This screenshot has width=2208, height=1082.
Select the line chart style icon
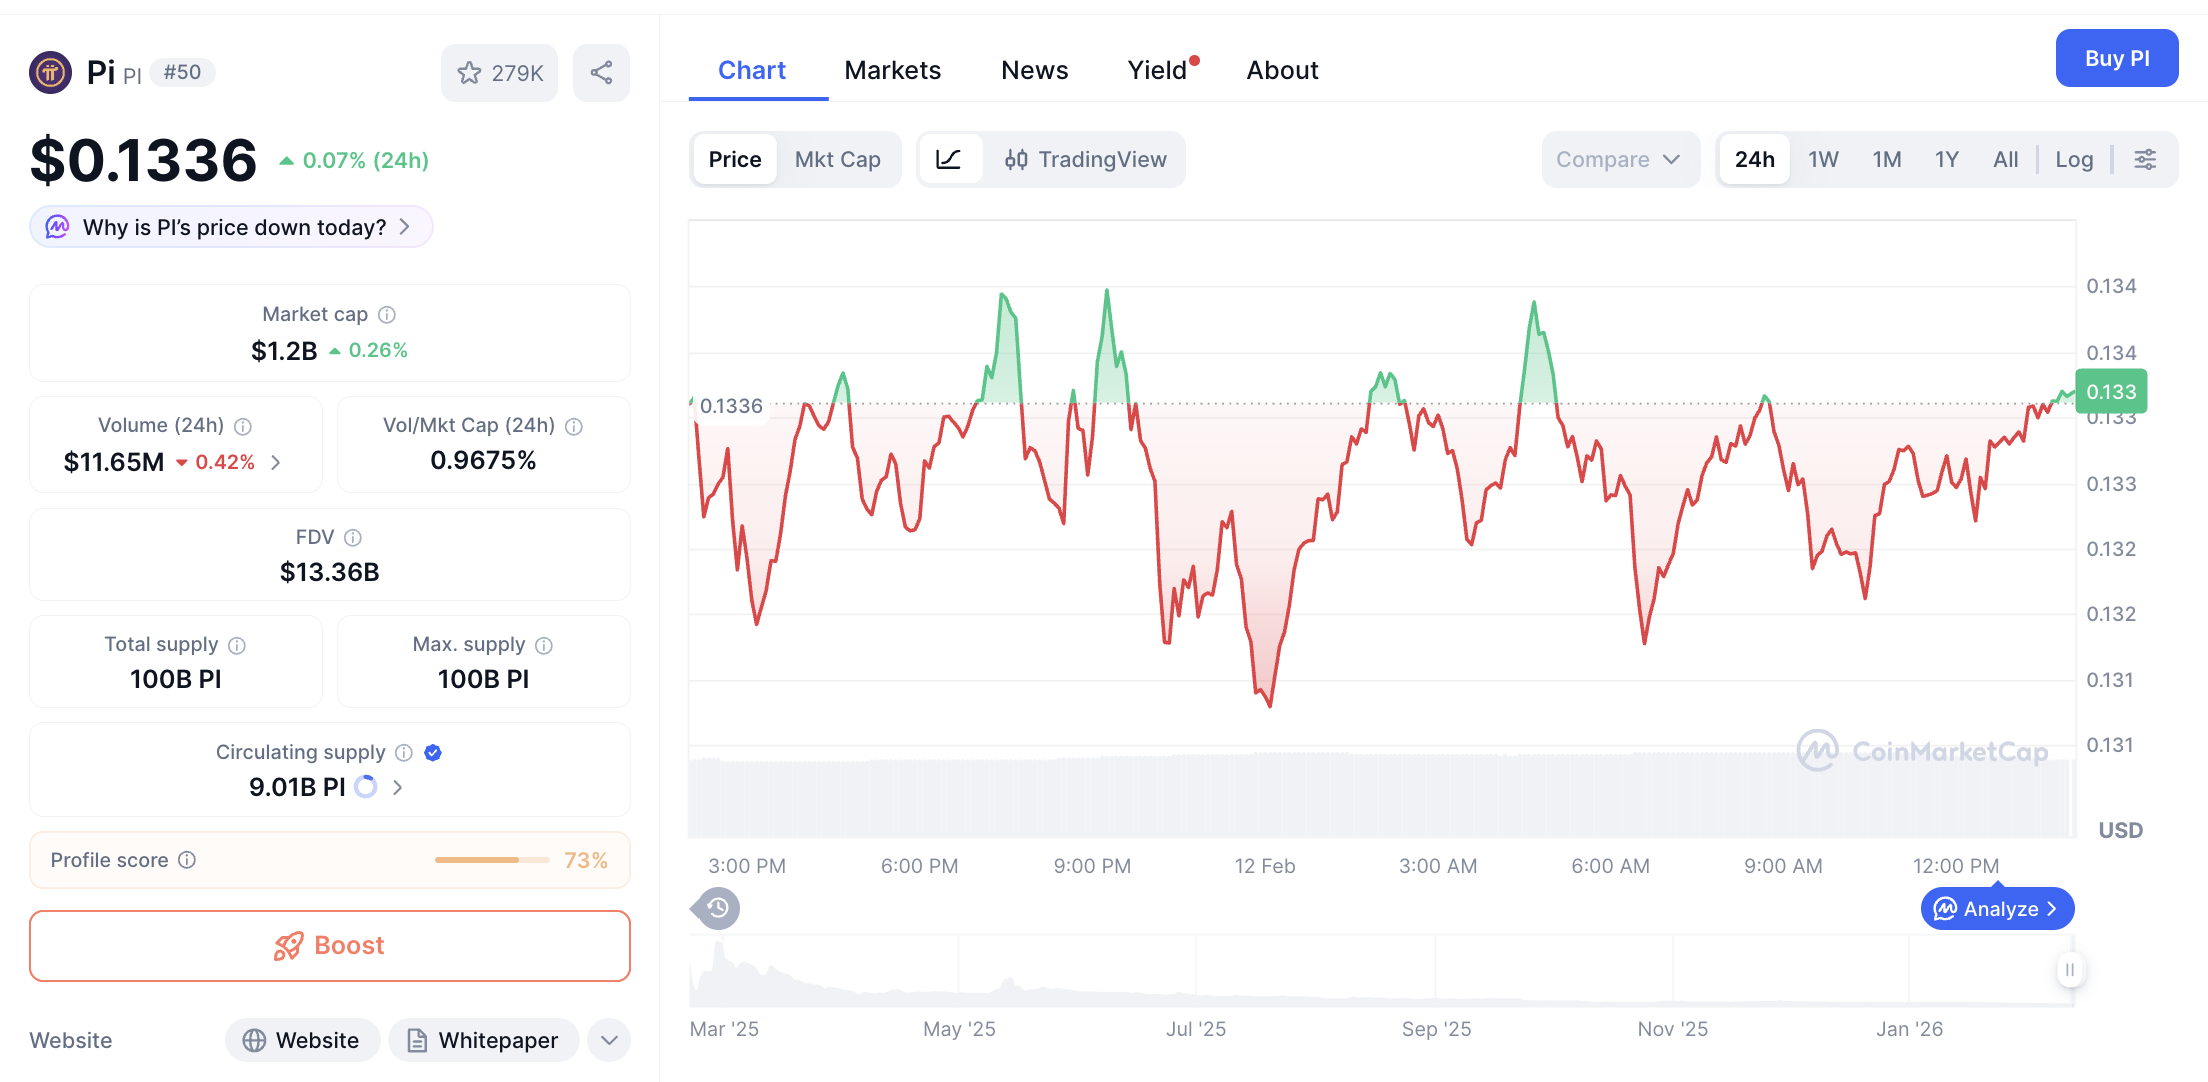950,159
